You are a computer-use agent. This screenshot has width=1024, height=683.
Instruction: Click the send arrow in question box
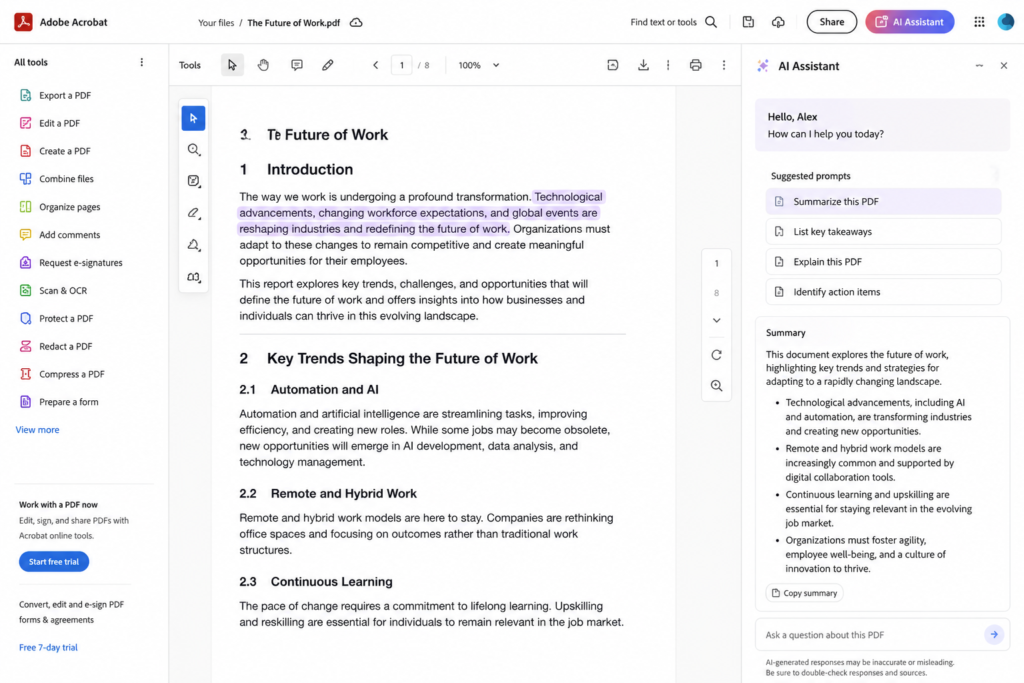tap(994, 635)
